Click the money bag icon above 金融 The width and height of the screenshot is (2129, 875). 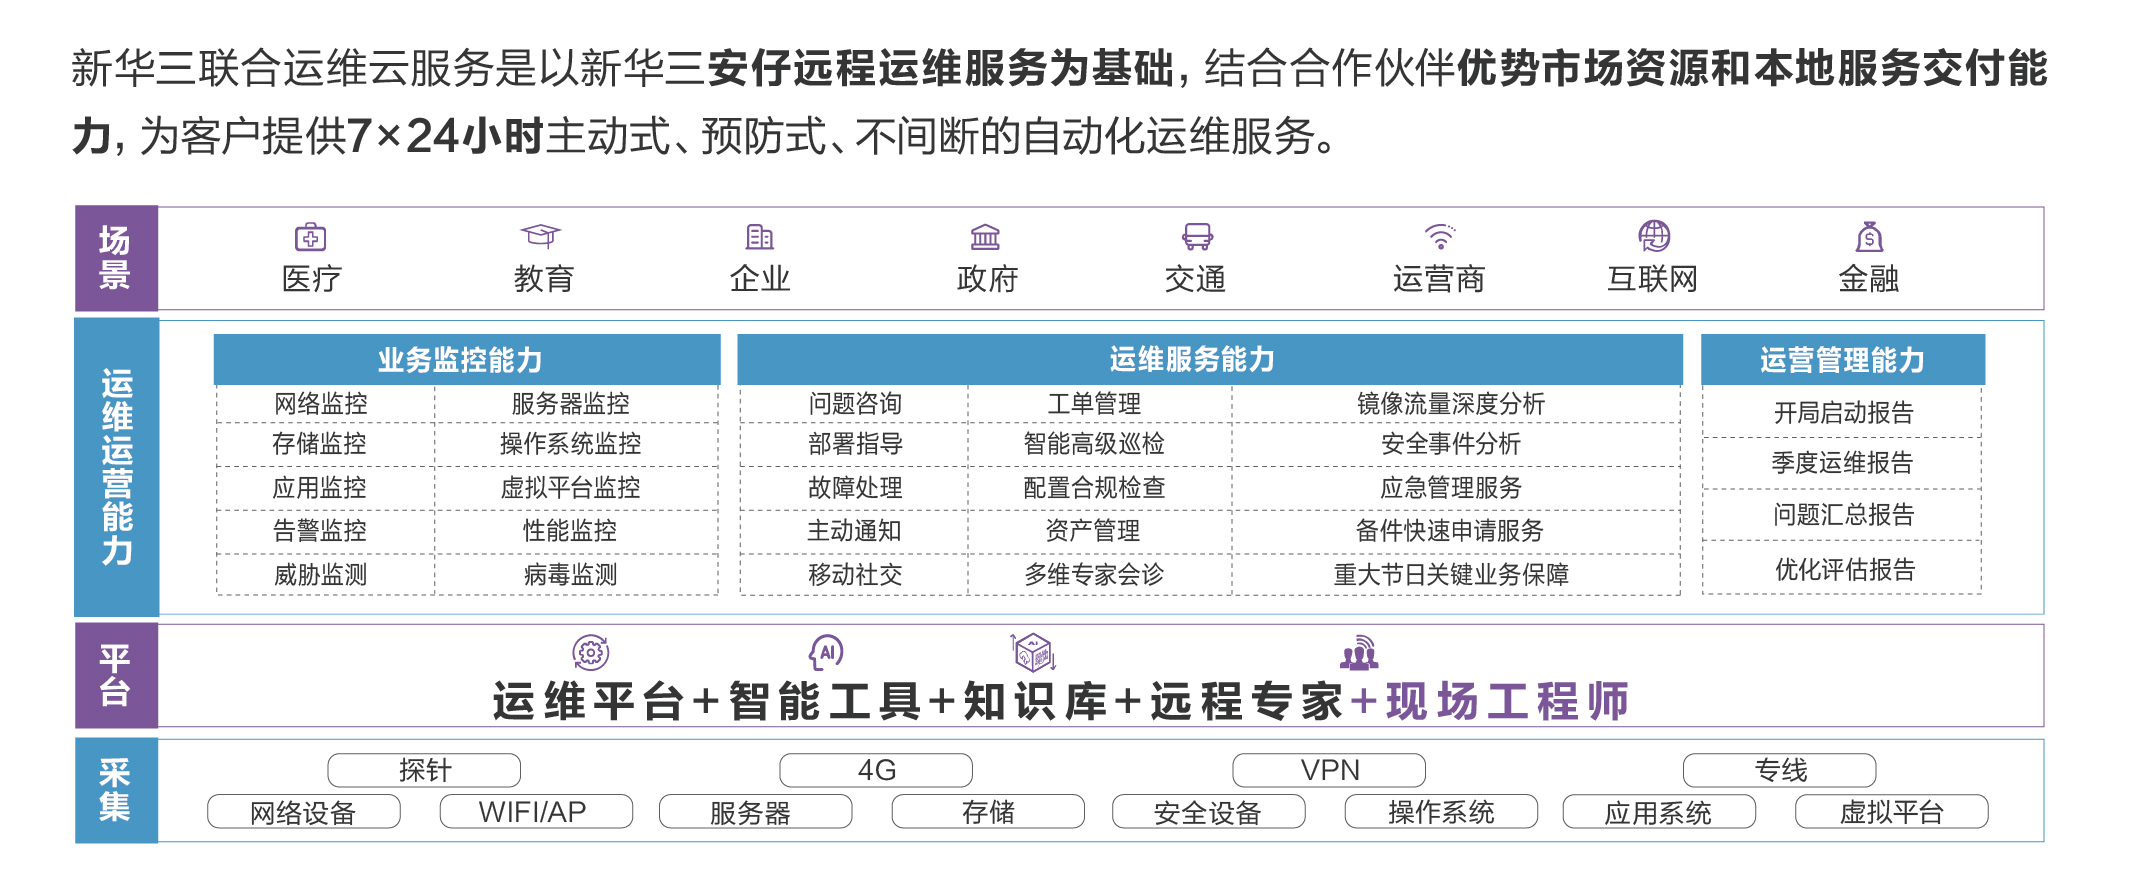[x=1869, y=237]
